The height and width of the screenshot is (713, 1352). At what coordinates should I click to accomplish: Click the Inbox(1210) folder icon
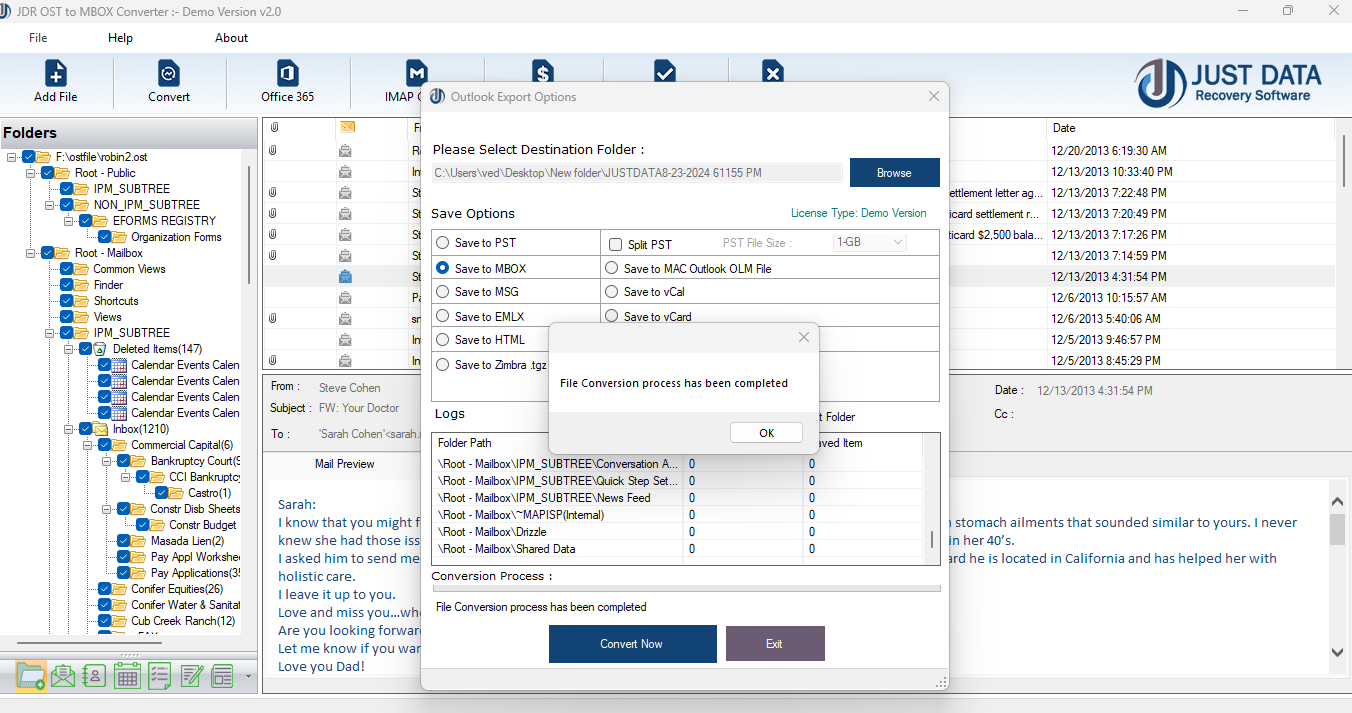coord(100,429)
